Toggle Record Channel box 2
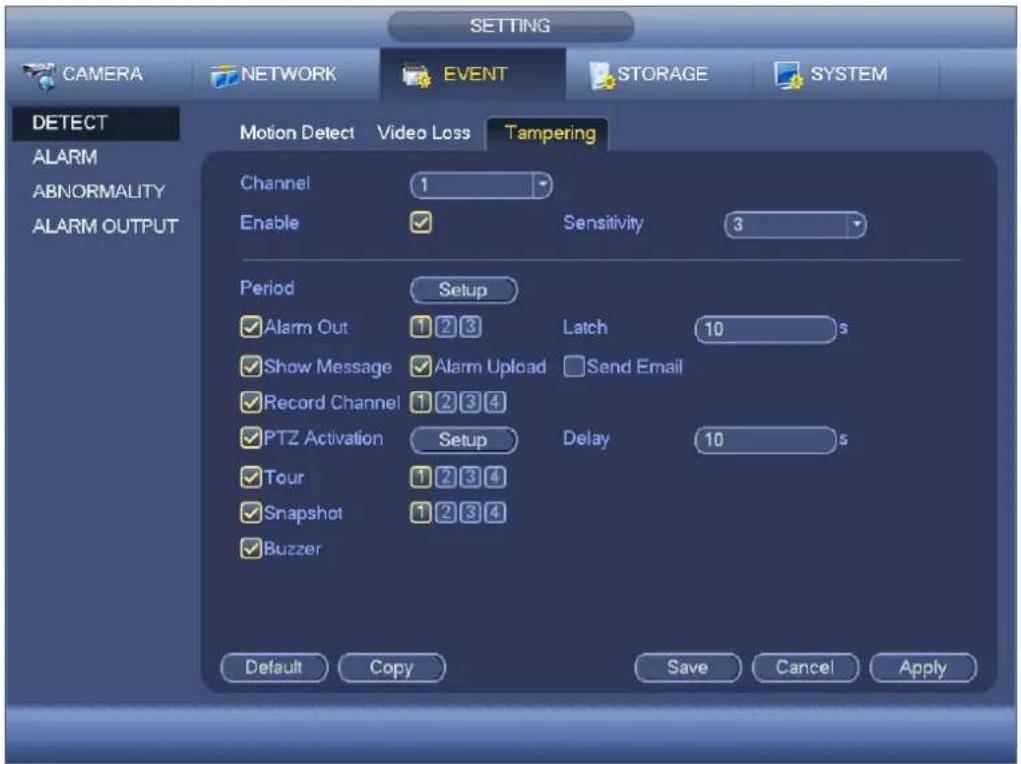The image size is (1021, 764). click(x=445, y=403)
